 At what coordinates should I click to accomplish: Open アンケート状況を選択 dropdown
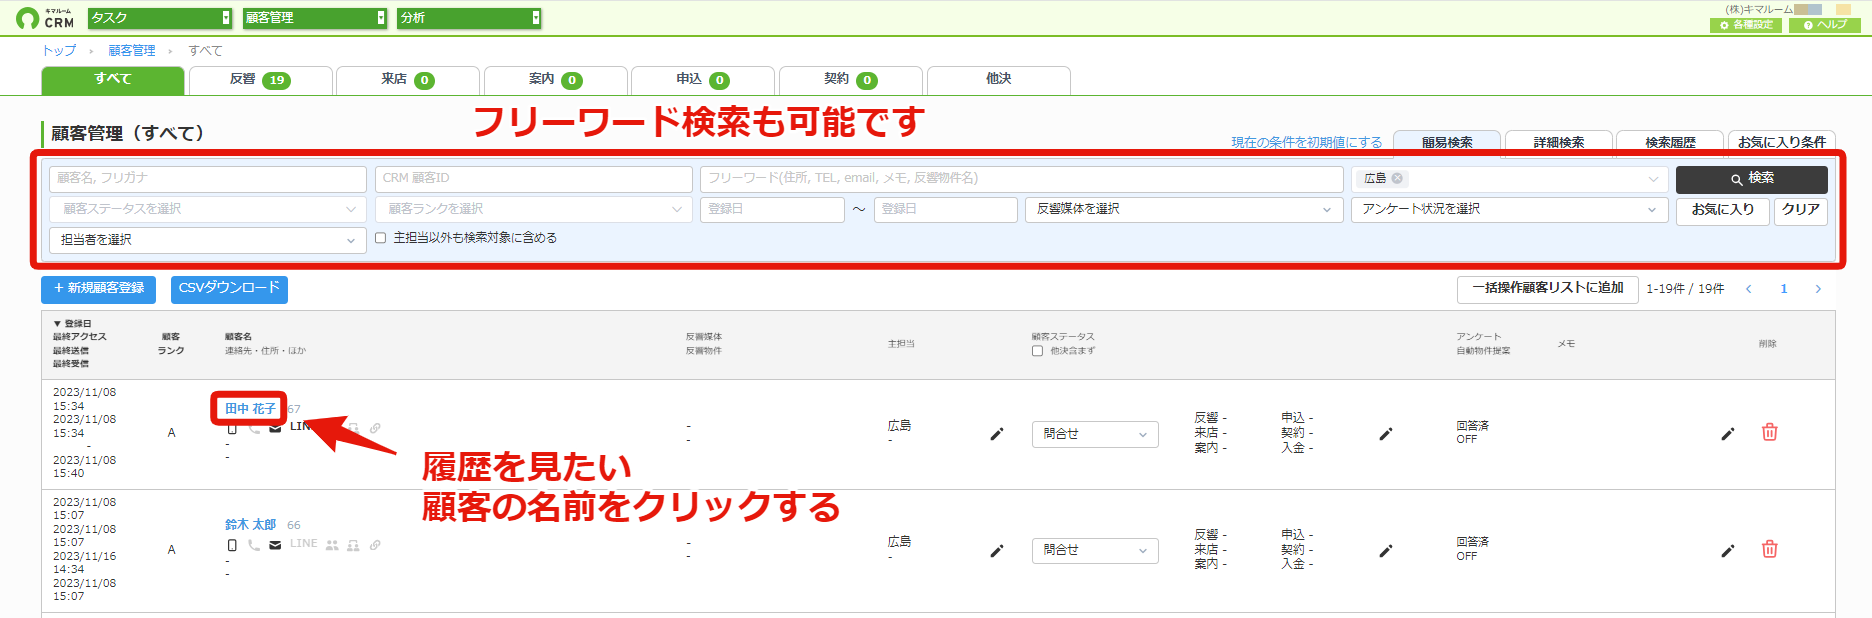tap(1510, 209)
